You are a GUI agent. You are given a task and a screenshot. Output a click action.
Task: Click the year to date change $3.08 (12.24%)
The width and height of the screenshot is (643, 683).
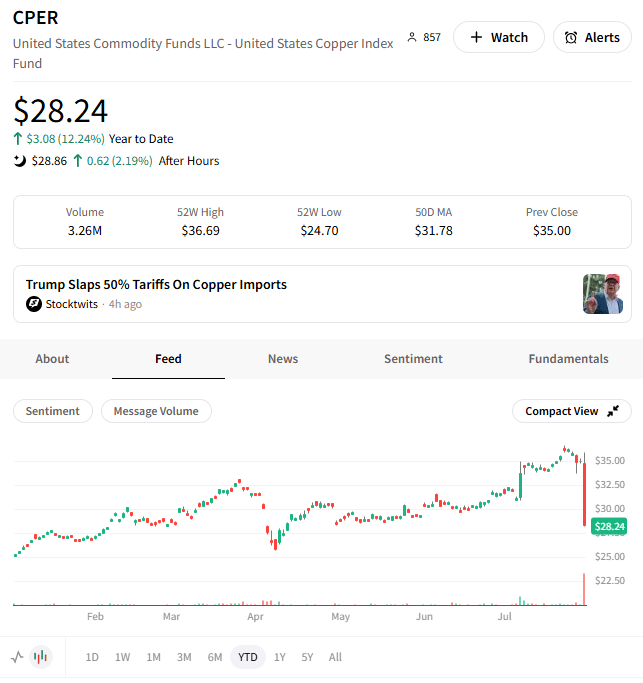click(x=65, y=139)
